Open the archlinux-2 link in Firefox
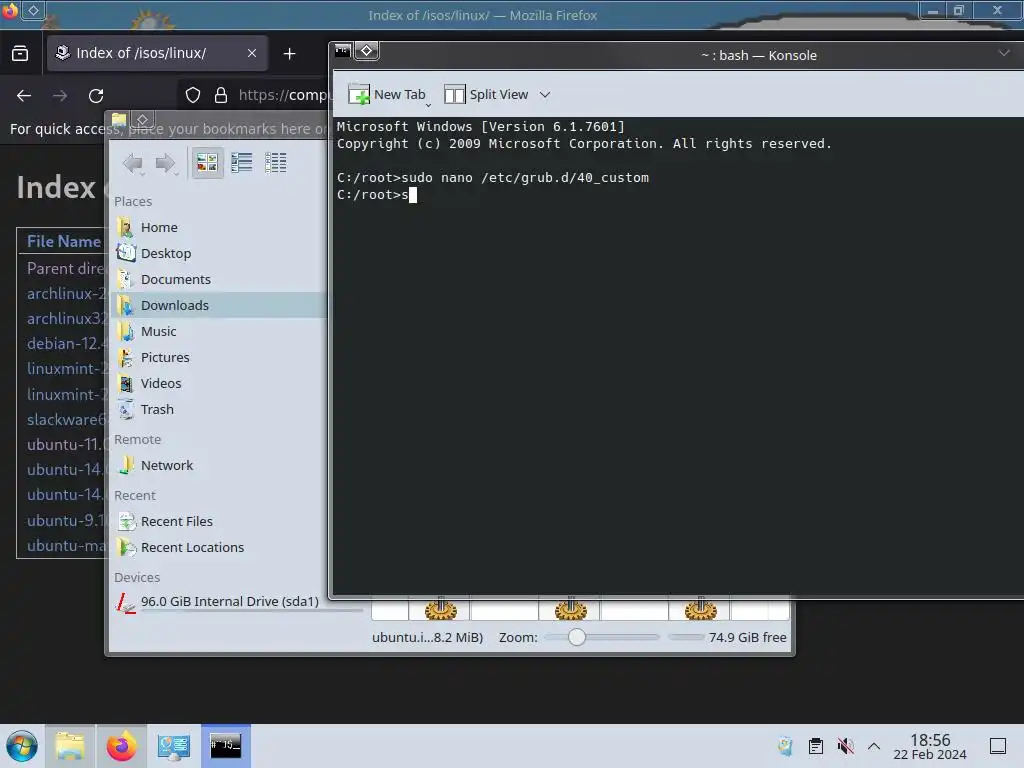This screenshot has height=768, width=1024. click(65, 294)
